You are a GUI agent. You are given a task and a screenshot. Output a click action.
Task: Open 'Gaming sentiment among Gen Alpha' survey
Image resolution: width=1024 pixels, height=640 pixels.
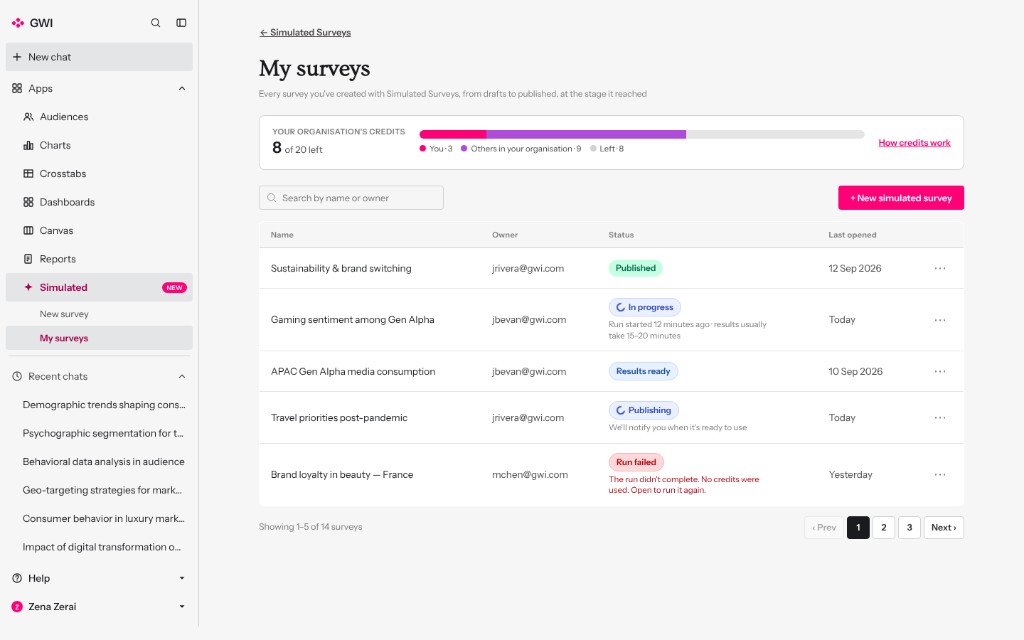[353, 320]
